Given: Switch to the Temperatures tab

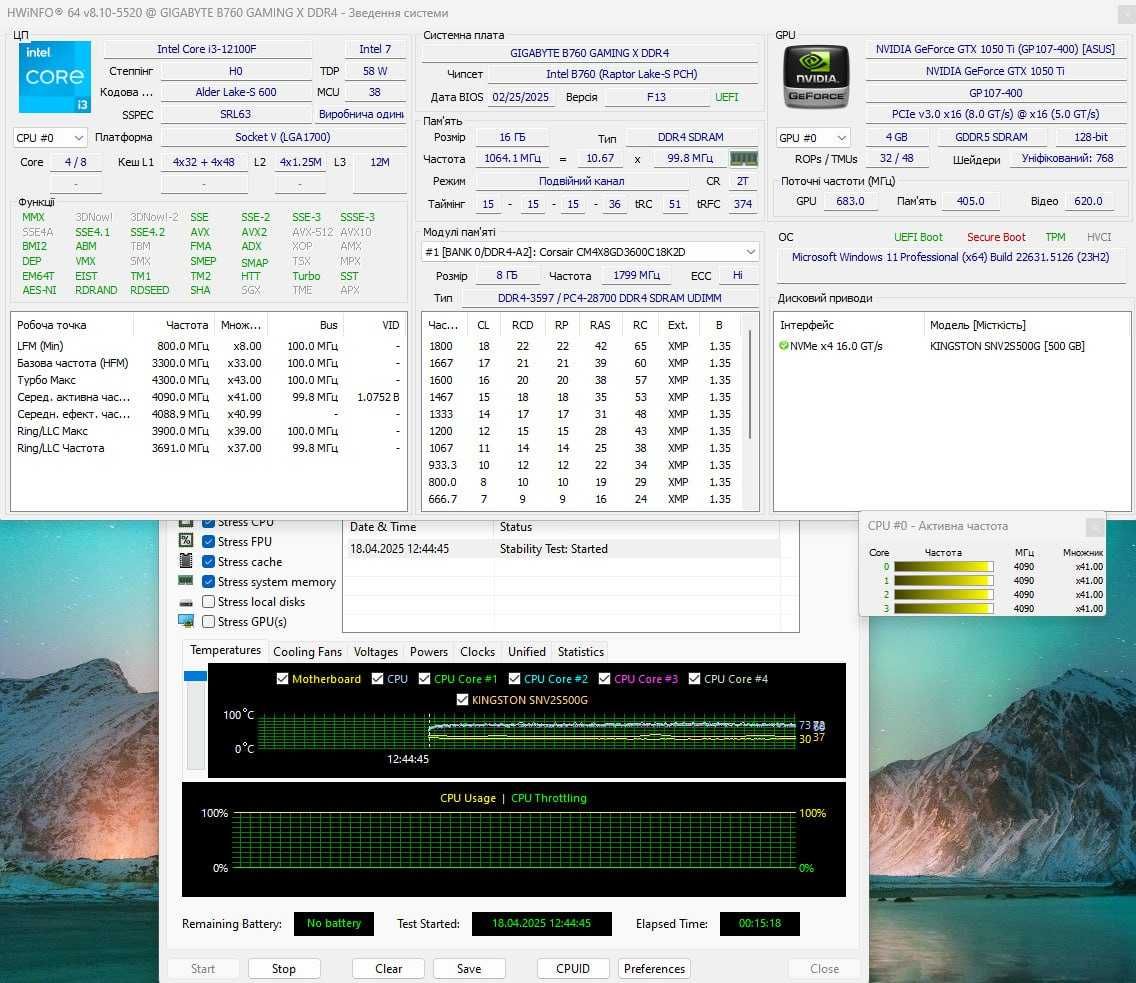Looking at the screenshot, I should [225, 651].
